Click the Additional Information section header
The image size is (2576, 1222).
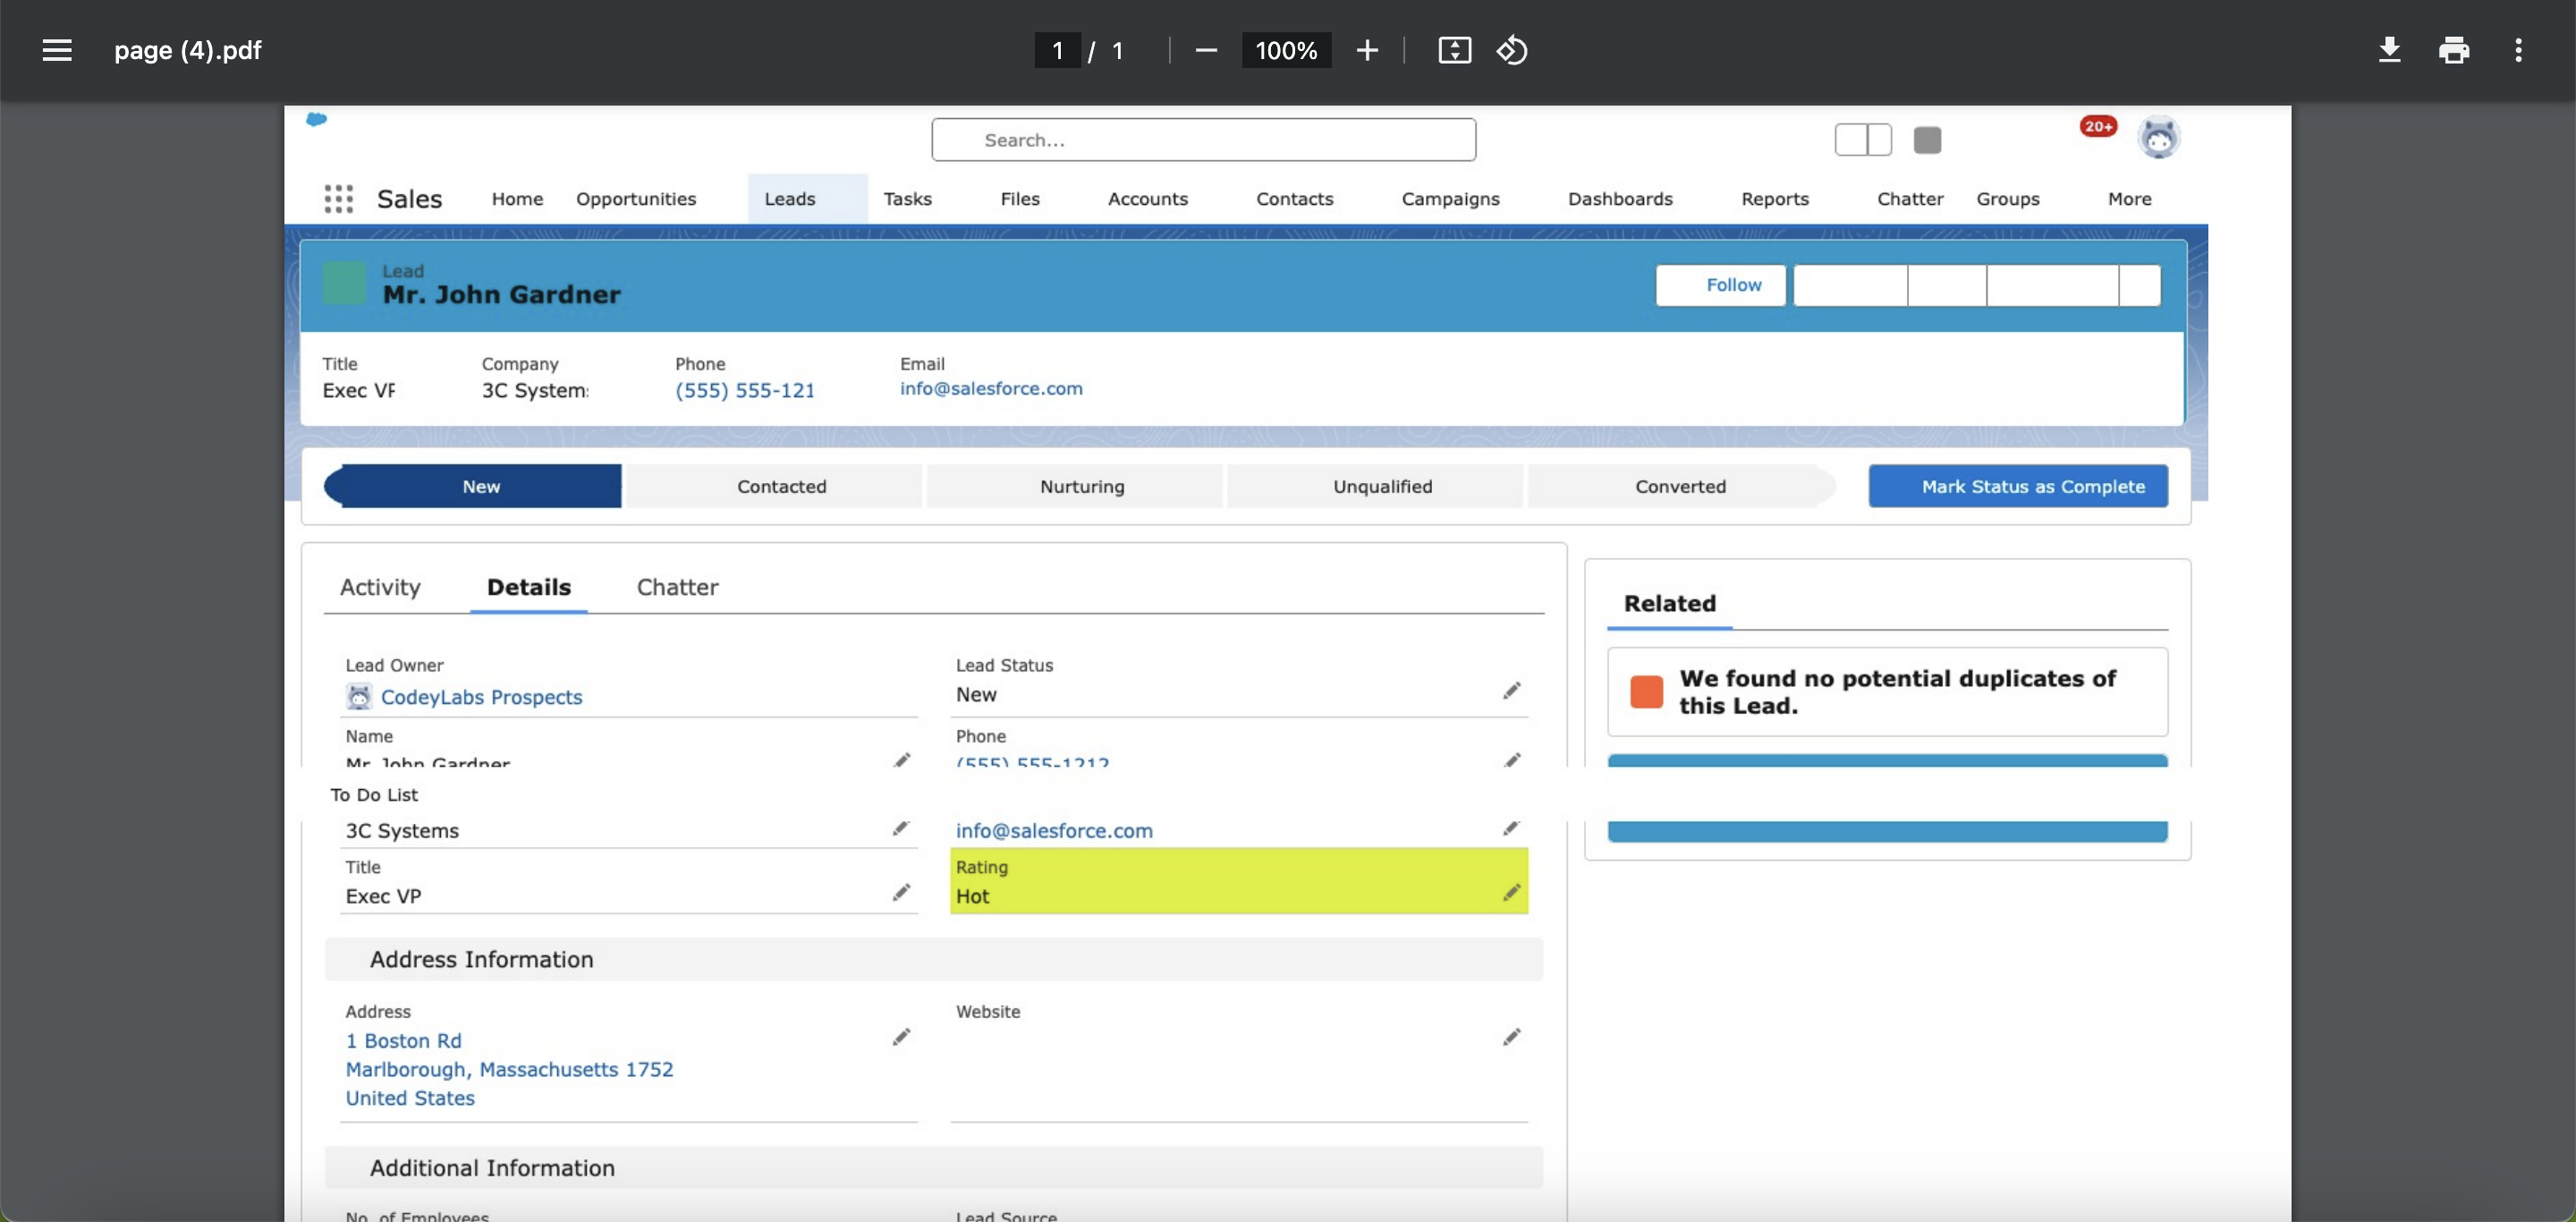pos(933,1167)
